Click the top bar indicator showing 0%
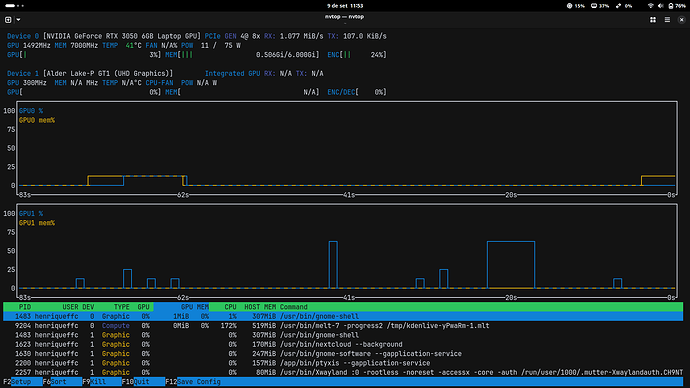The height and width of the screenshot is (388, 690). [x=624, y=6]
